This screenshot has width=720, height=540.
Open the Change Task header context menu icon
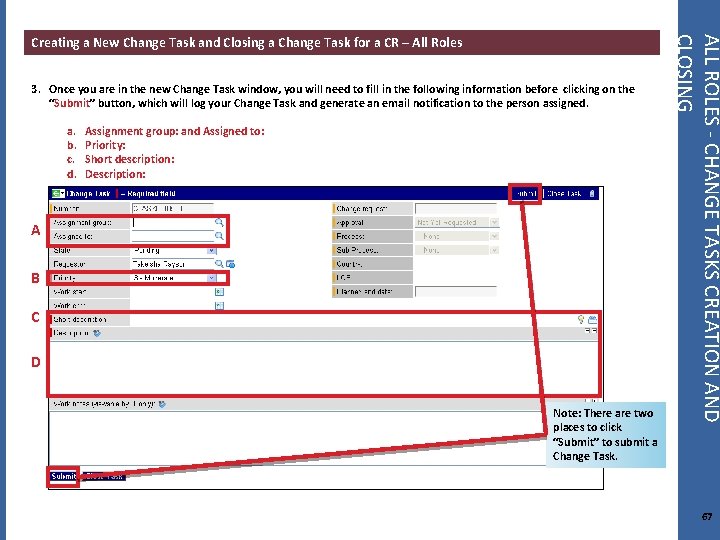(58, 193)
